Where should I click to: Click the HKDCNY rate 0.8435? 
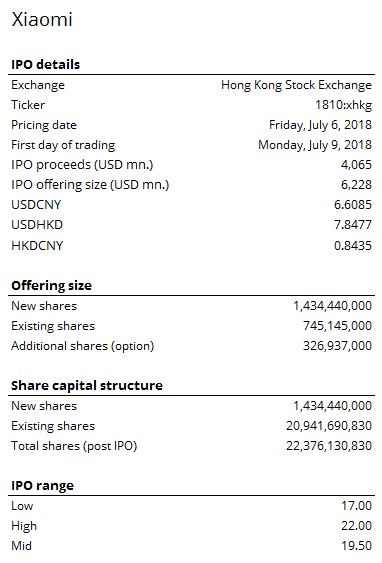[353, 246]
